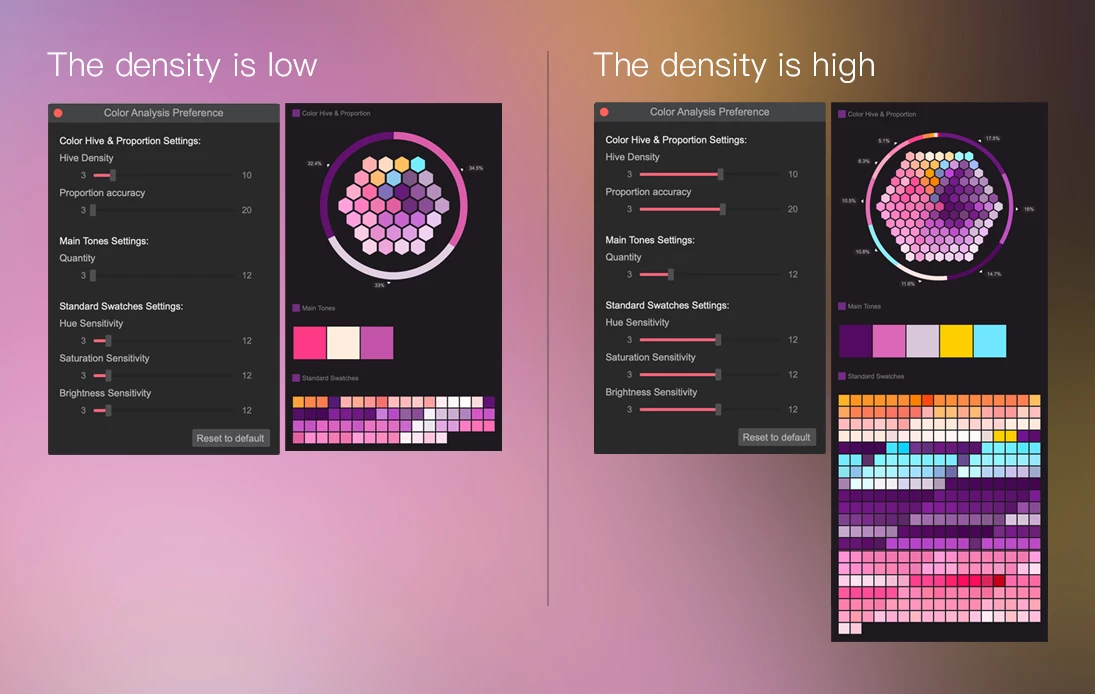Click 'Color Analysis Preference' title in low-density window

click(x=163, y=113)
